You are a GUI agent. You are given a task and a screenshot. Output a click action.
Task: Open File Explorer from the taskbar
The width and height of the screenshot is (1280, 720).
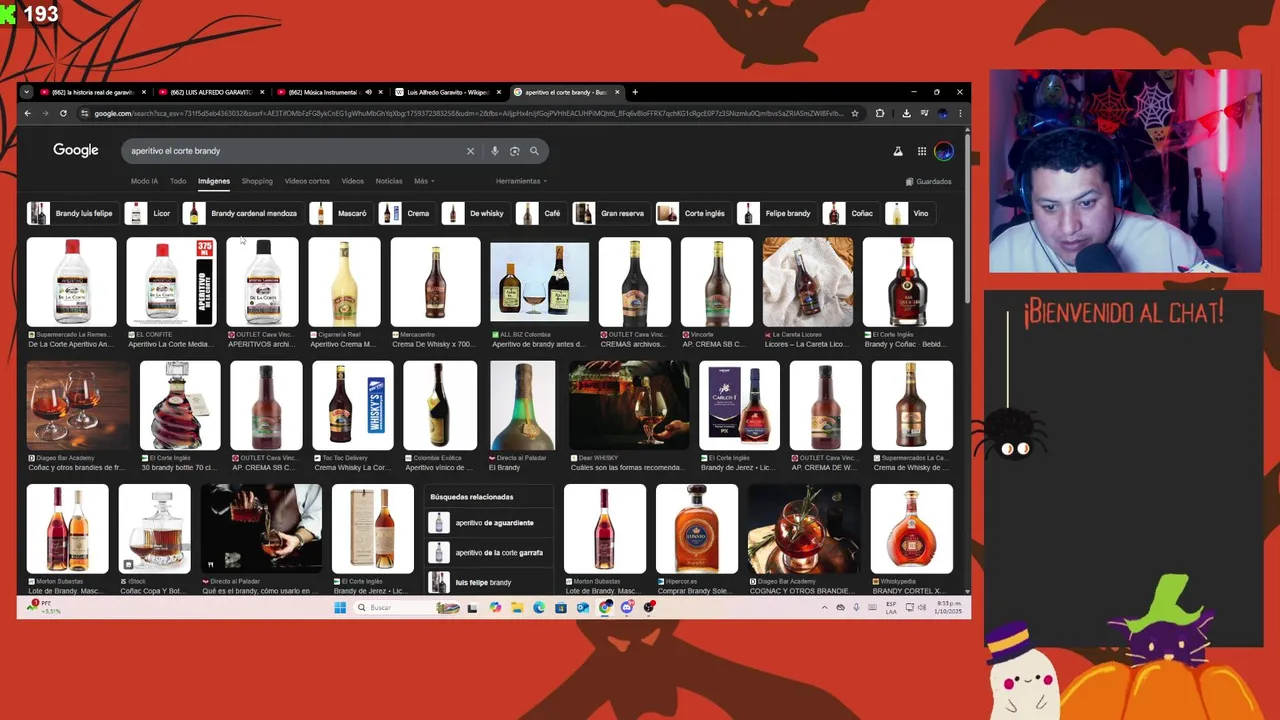(517, 608)
